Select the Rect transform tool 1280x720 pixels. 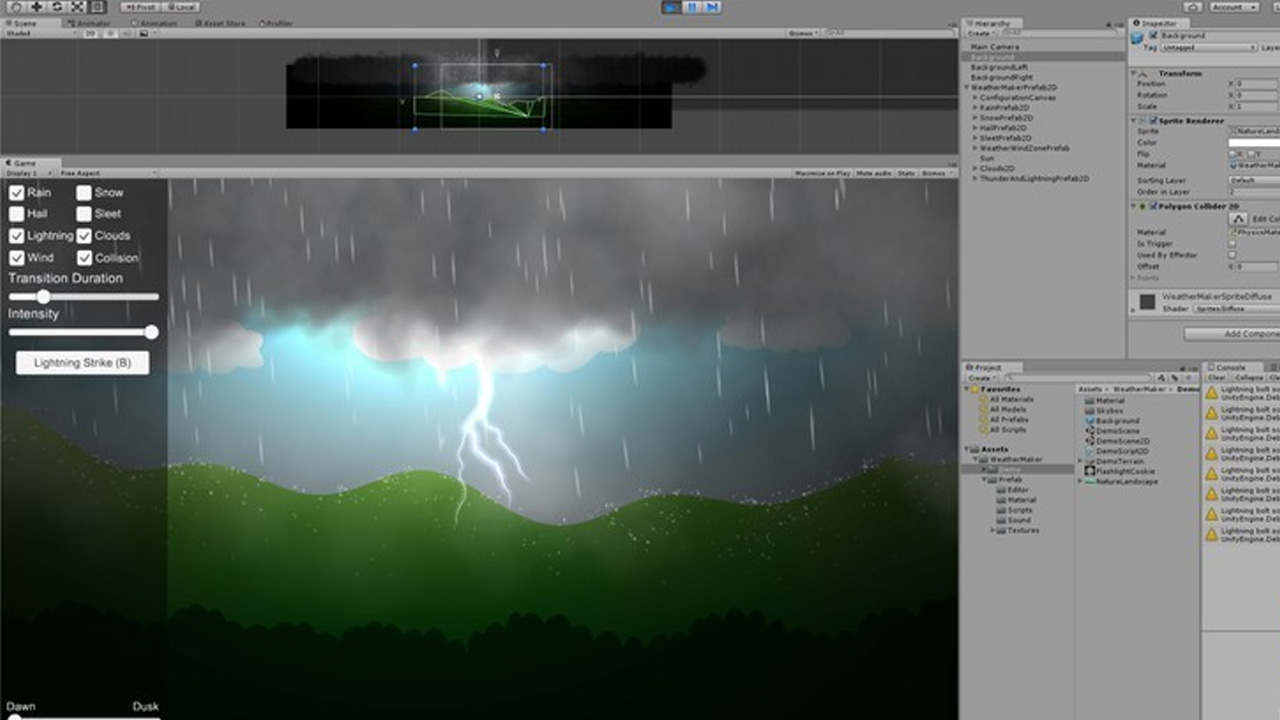pyautogui.click(x=98, y=7)
